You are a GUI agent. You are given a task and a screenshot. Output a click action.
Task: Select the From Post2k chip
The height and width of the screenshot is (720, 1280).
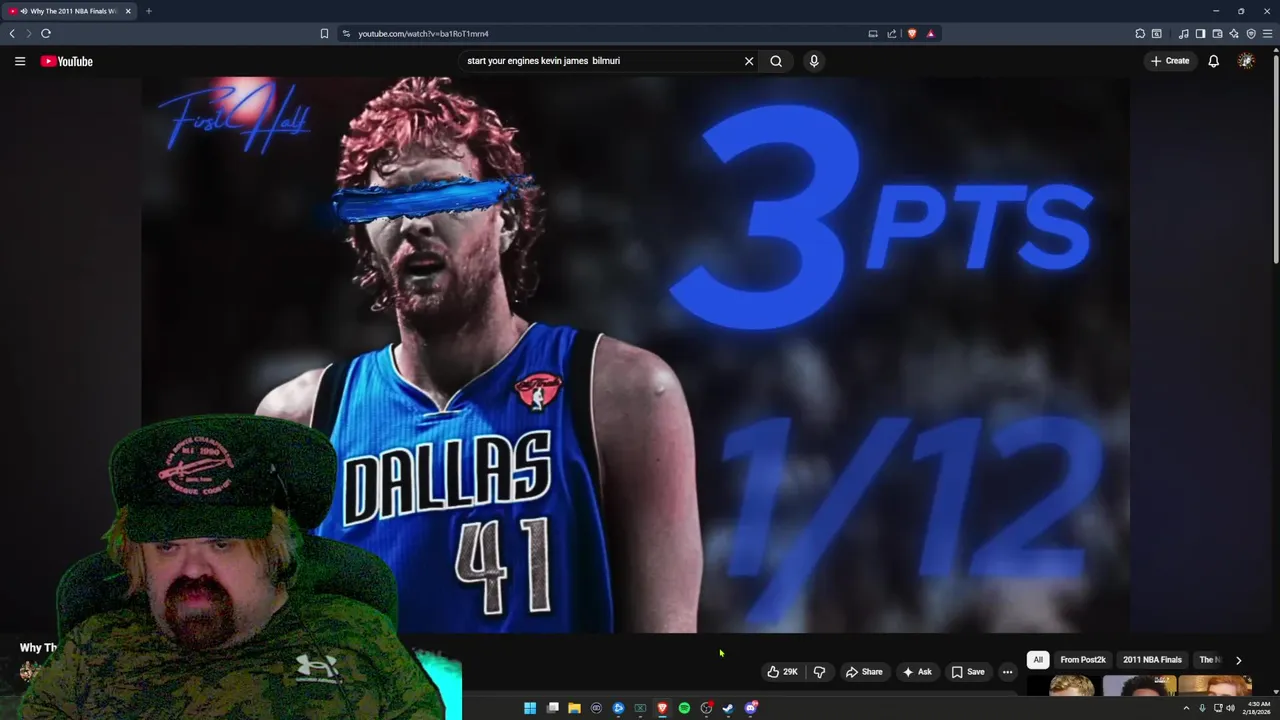tap(1083, 660)
